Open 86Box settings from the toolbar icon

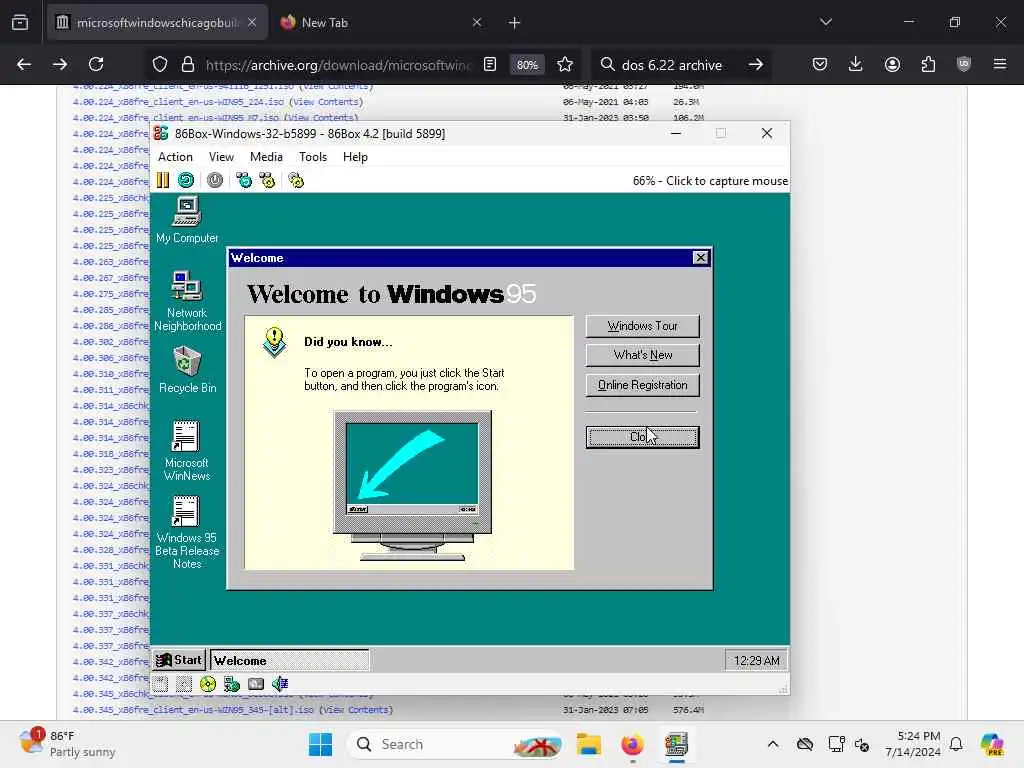coord(296,180)
